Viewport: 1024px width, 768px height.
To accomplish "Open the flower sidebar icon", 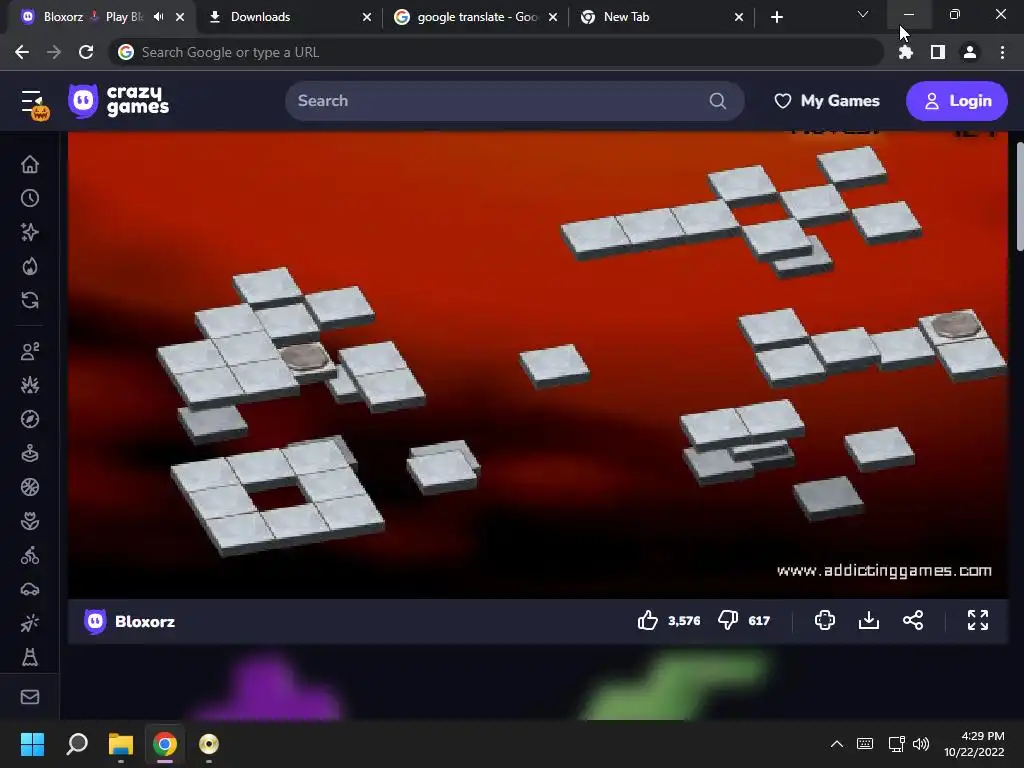I will coord(30,521).
